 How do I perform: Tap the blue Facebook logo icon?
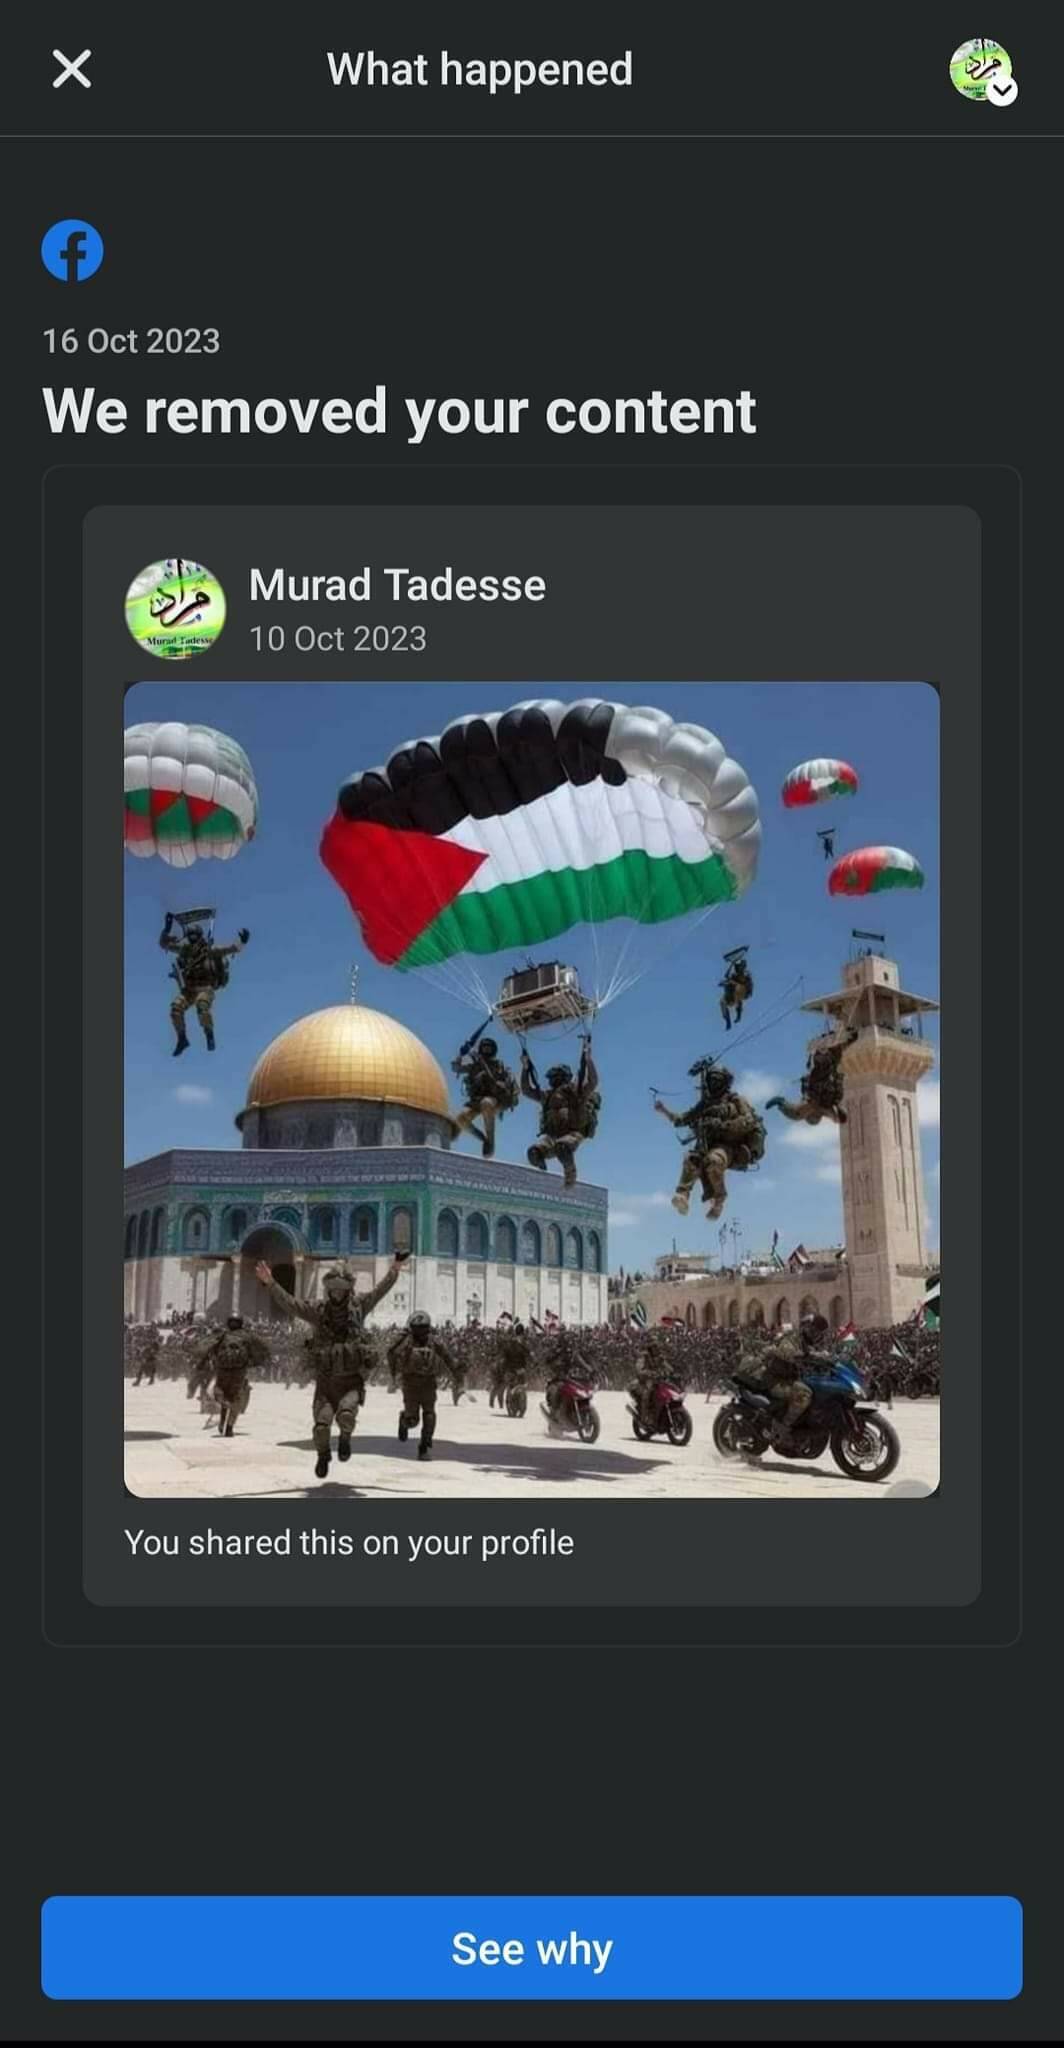[x=72, y=250]
